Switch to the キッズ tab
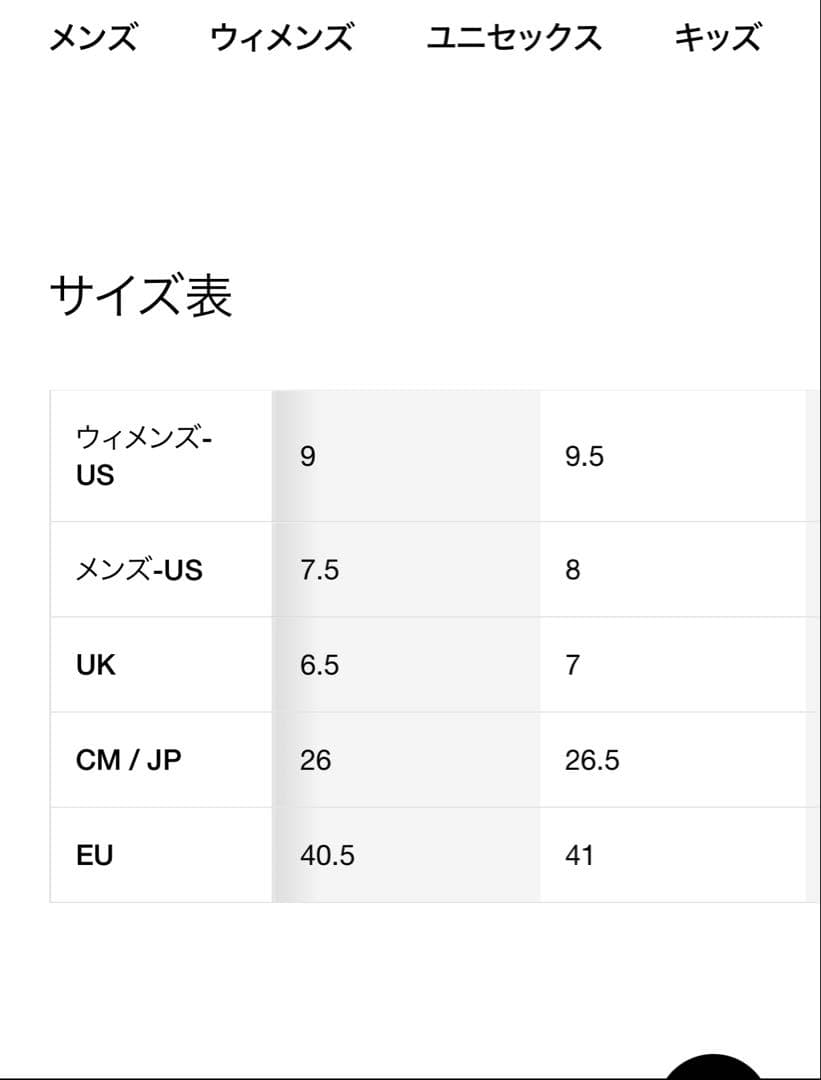Screen dimensions: 821x1080 pos(719,38)
